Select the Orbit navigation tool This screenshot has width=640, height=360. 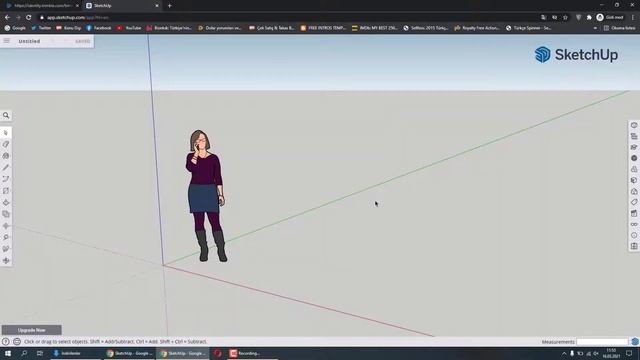[x=6, y=260]
